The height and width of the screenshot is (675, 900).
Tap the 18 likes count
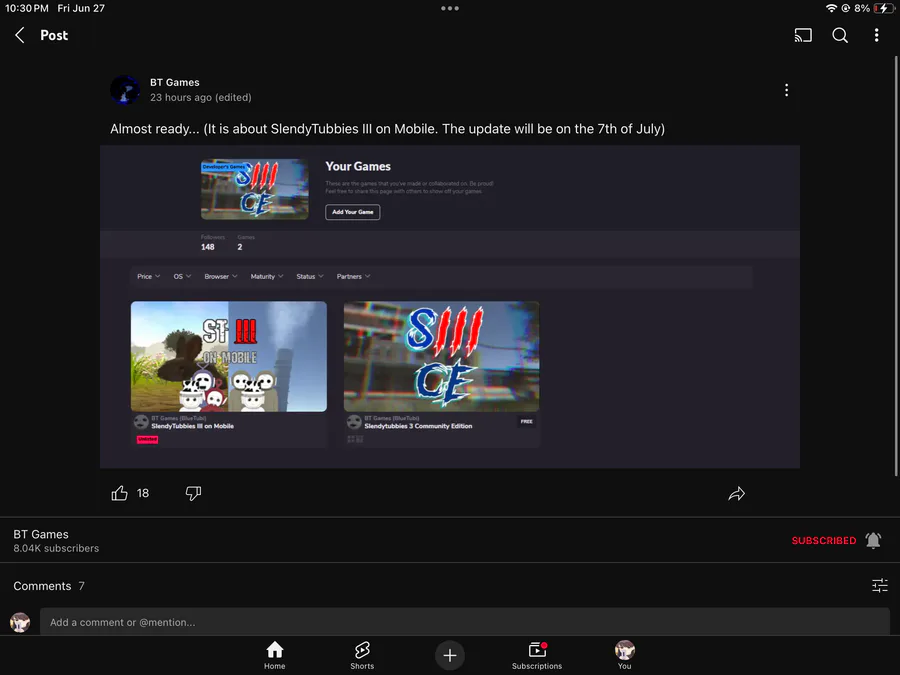(143, 494)
